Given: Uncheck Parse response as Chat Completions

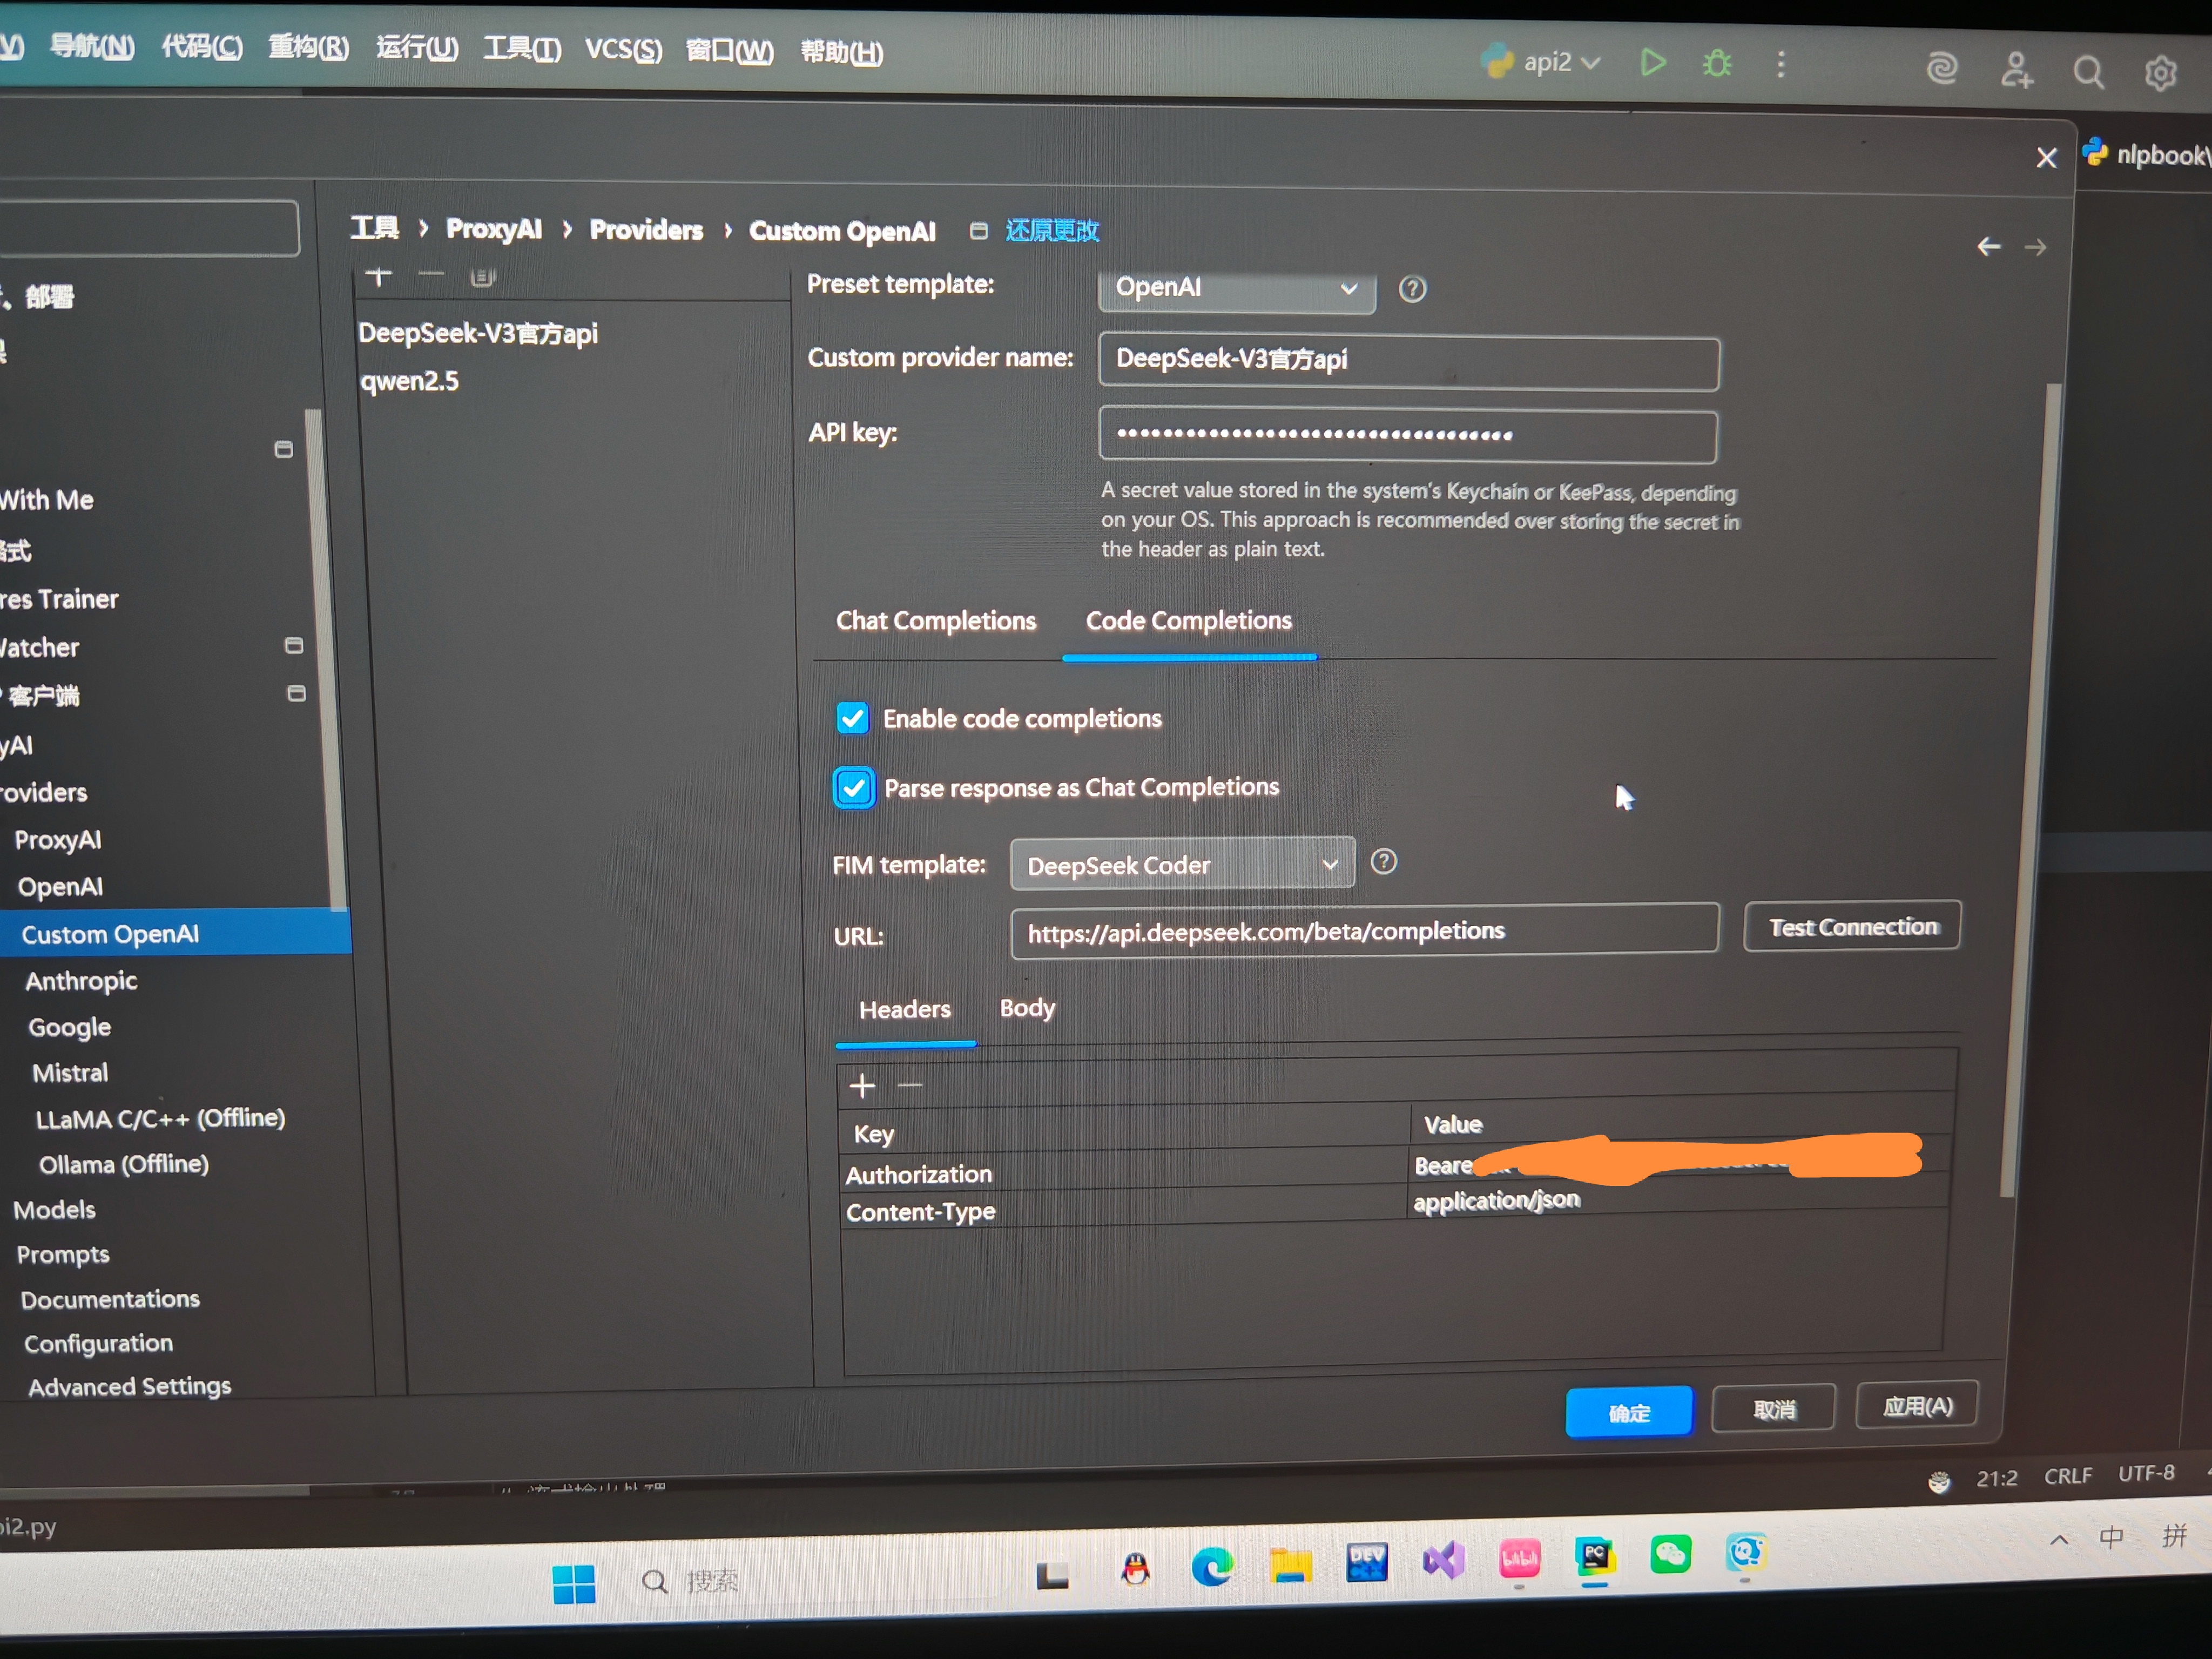Looking at the screenshot, I should point(854,788).
